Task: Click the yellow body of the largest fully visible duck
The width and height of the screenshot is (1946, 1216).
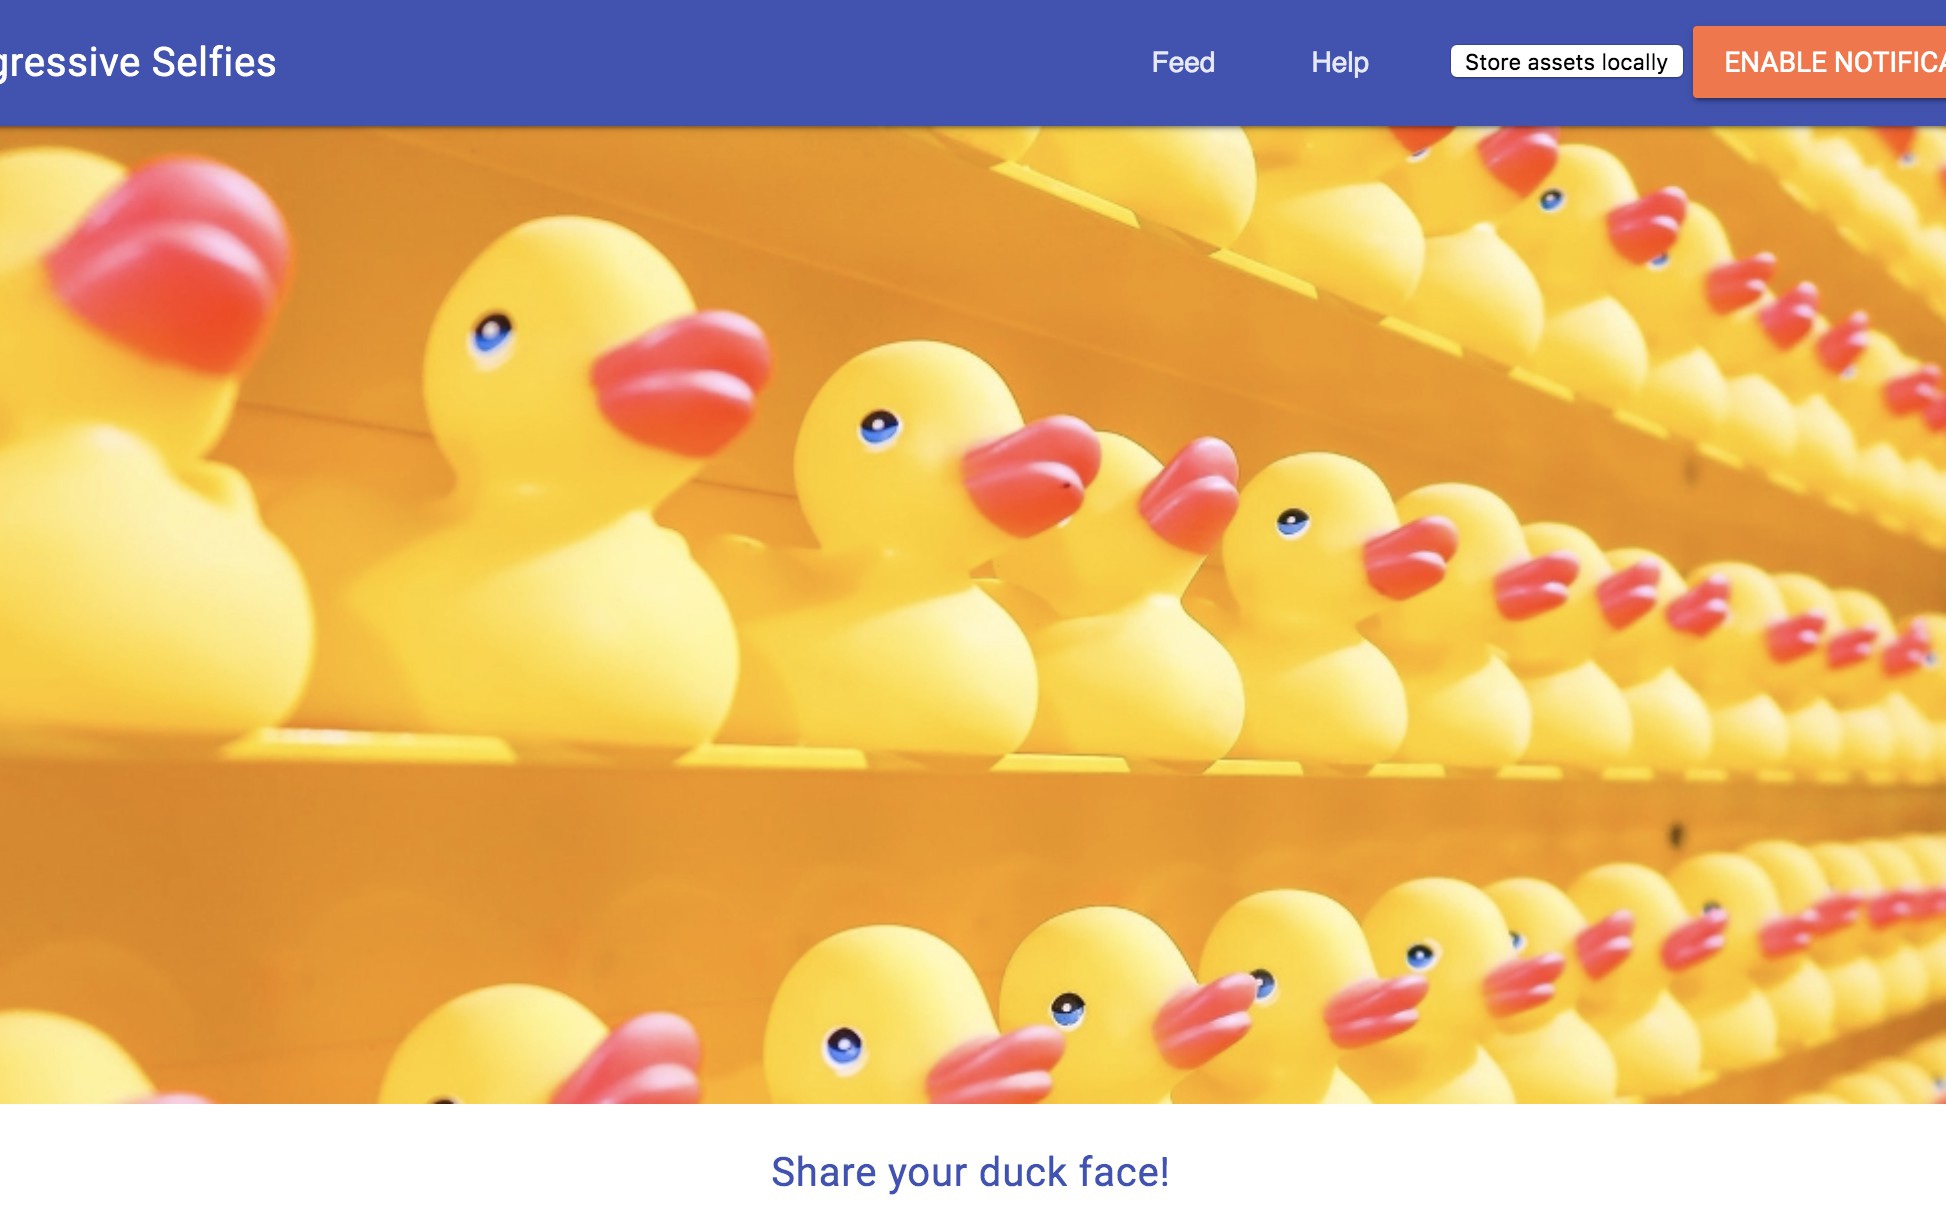Action: click(x=560, y=620)
